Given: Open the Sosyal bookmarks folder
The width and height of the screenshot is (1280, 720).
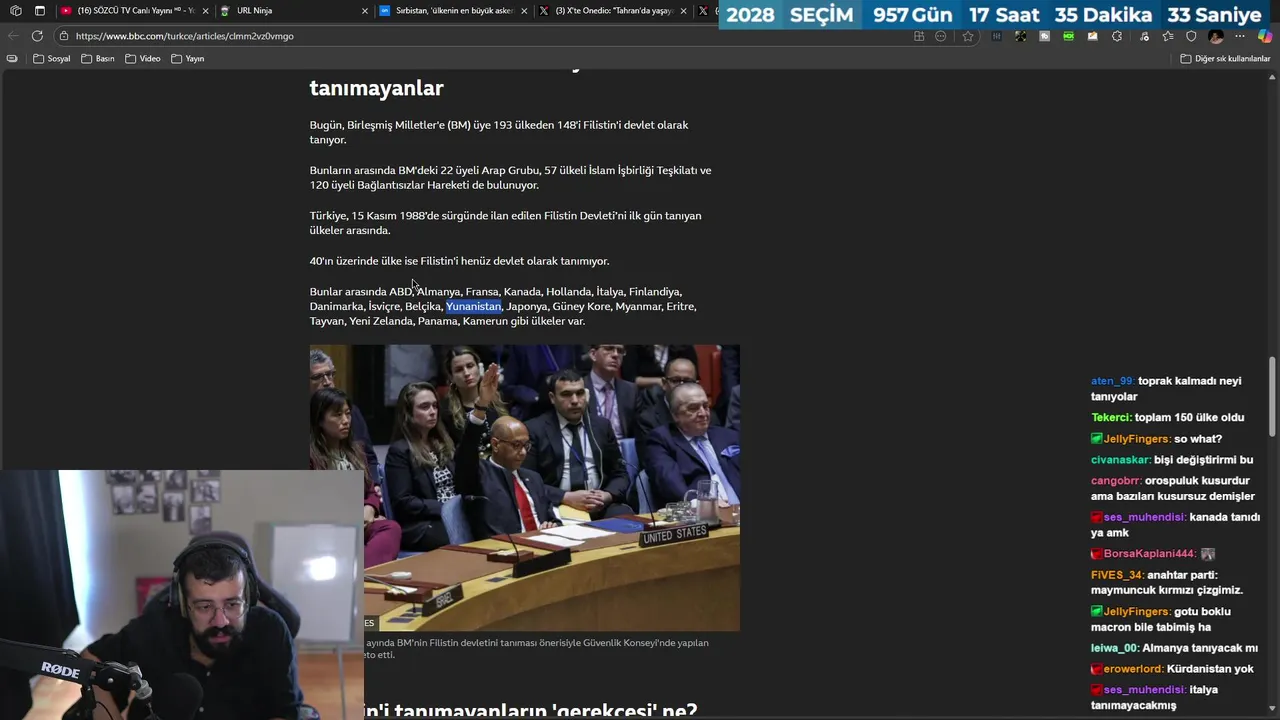Looking at the screenshot, I should (52, 59).
